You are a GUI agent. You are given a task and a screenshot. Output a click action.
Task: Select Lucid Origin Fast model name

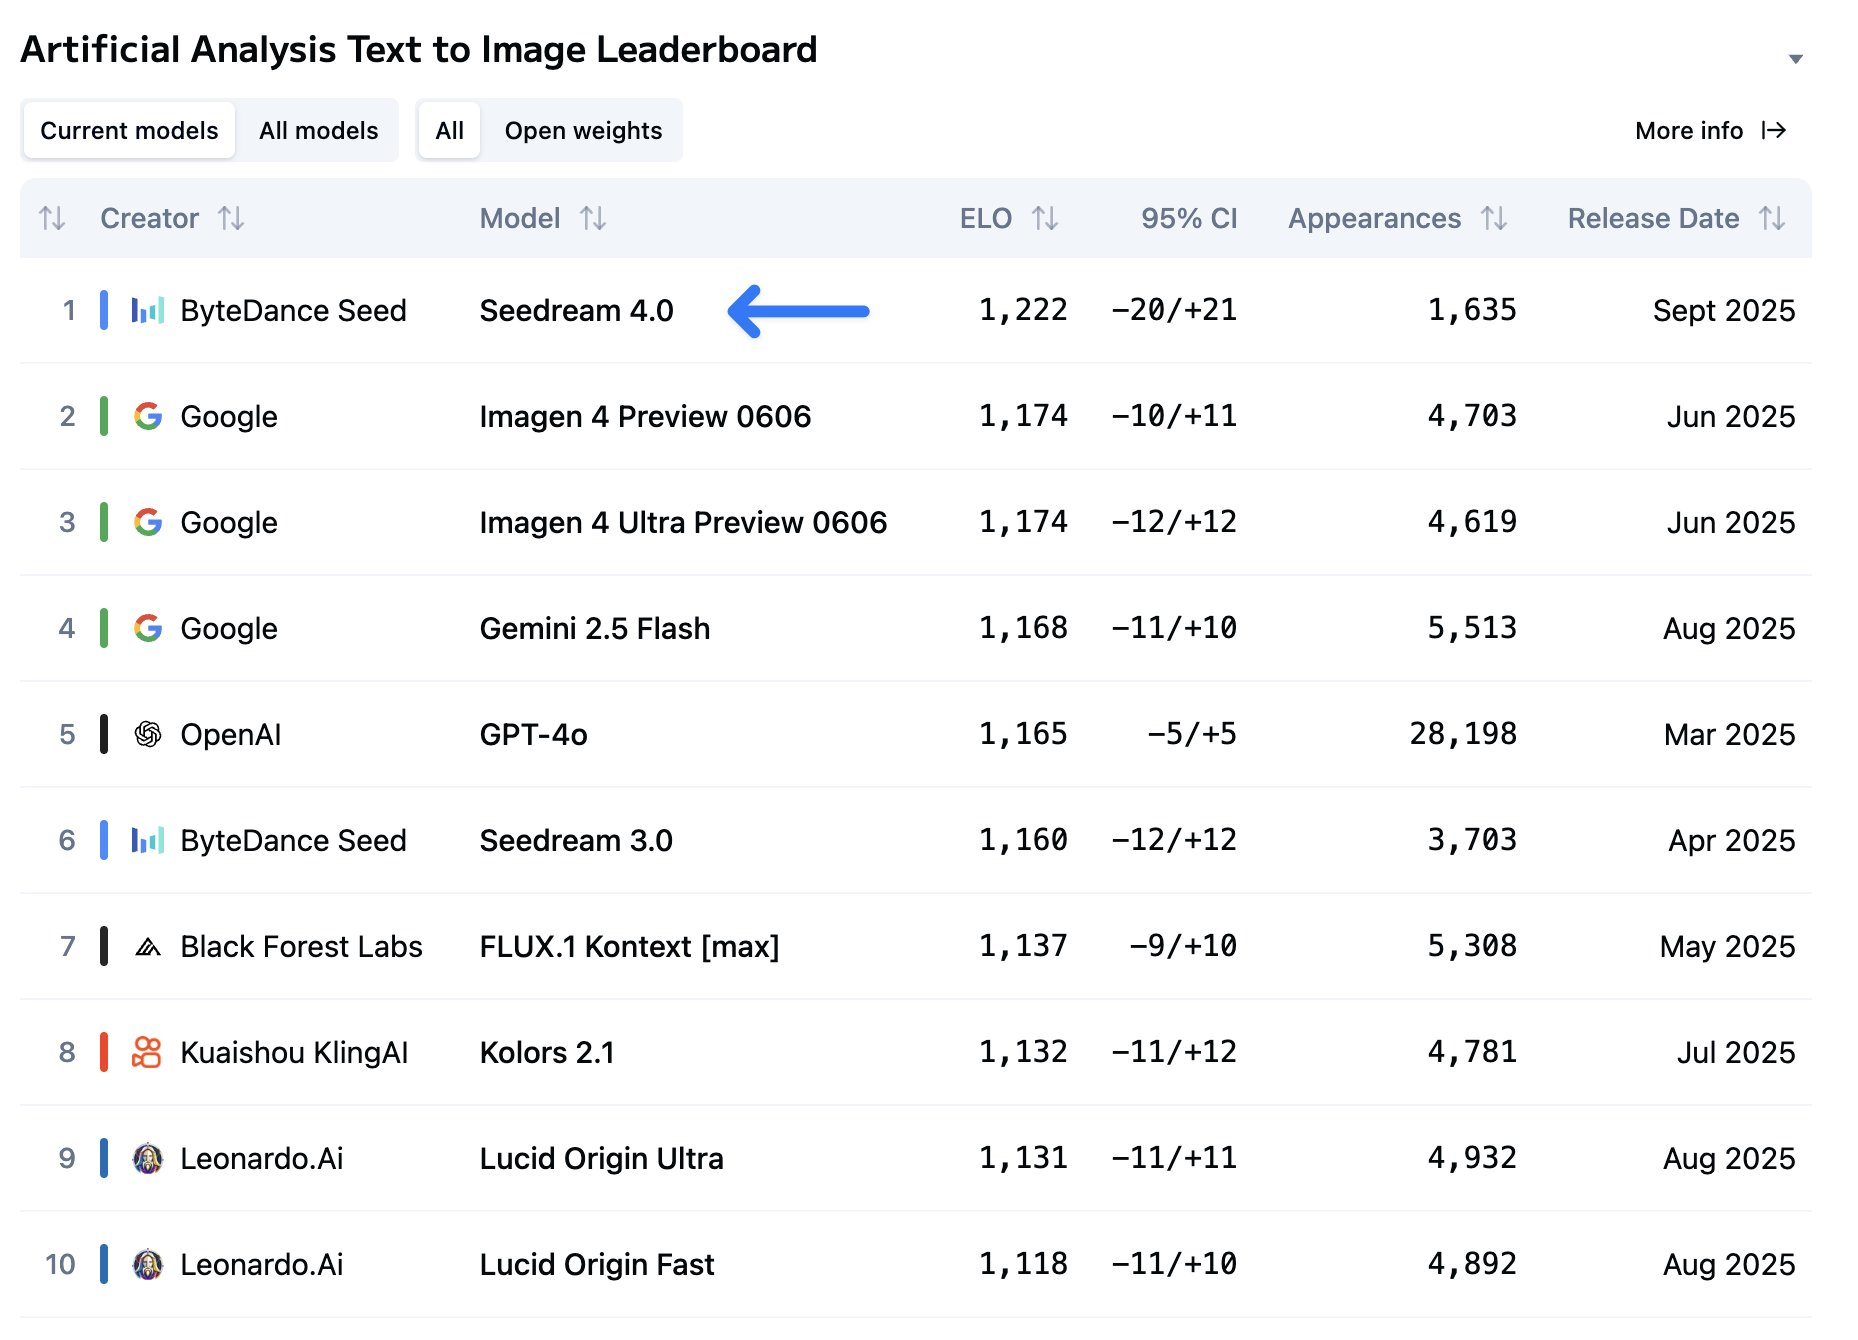597,1265
